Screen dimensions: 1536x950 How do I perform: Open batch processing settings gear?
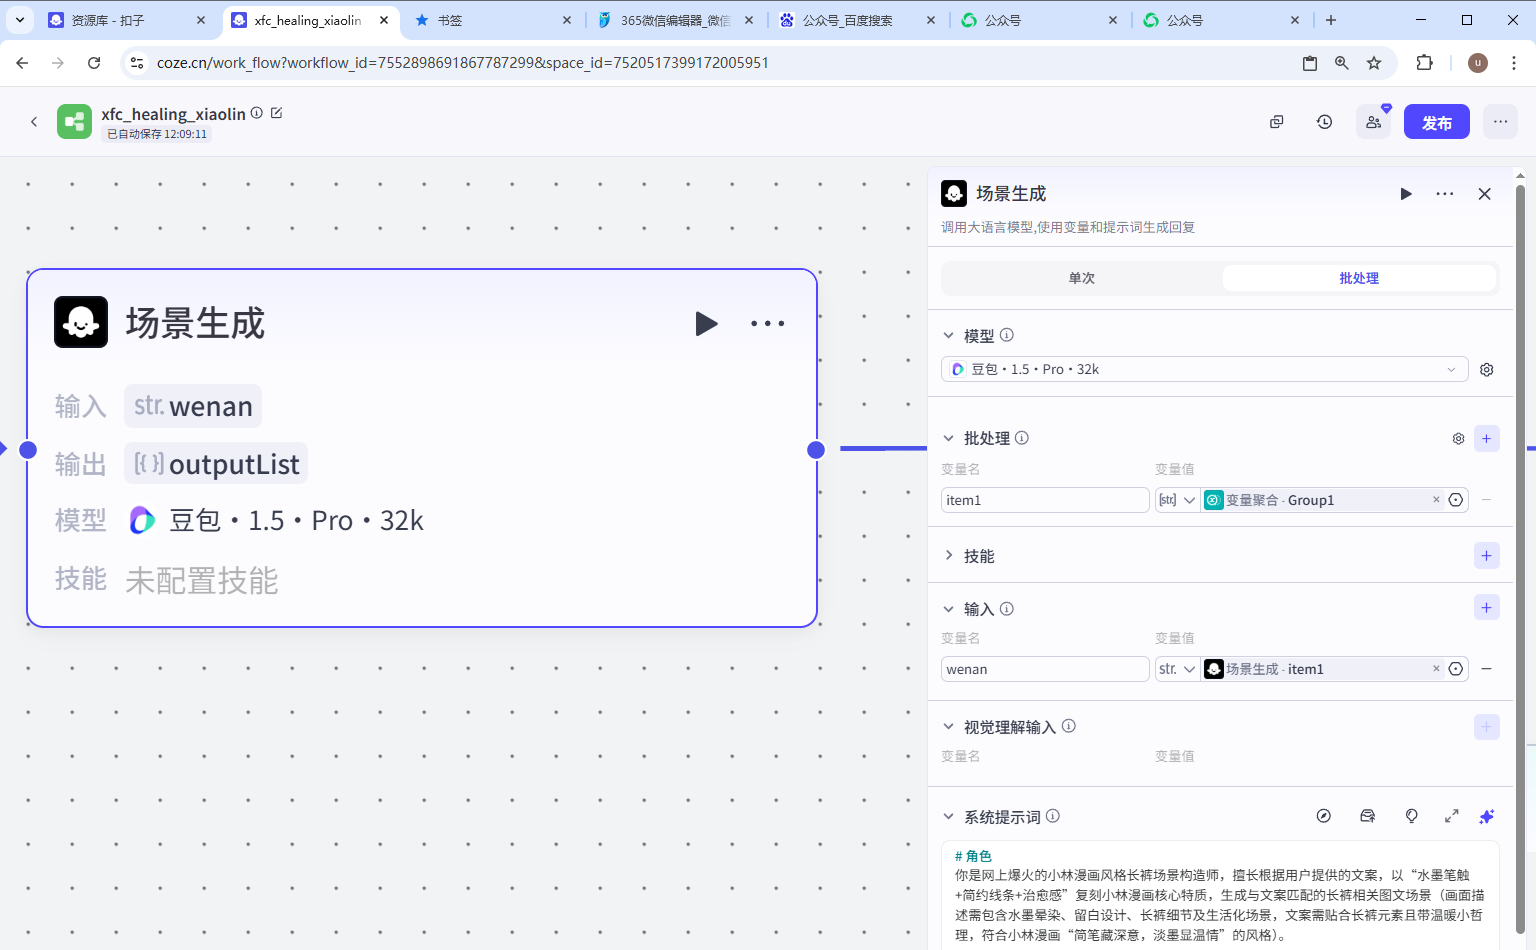1458,438
